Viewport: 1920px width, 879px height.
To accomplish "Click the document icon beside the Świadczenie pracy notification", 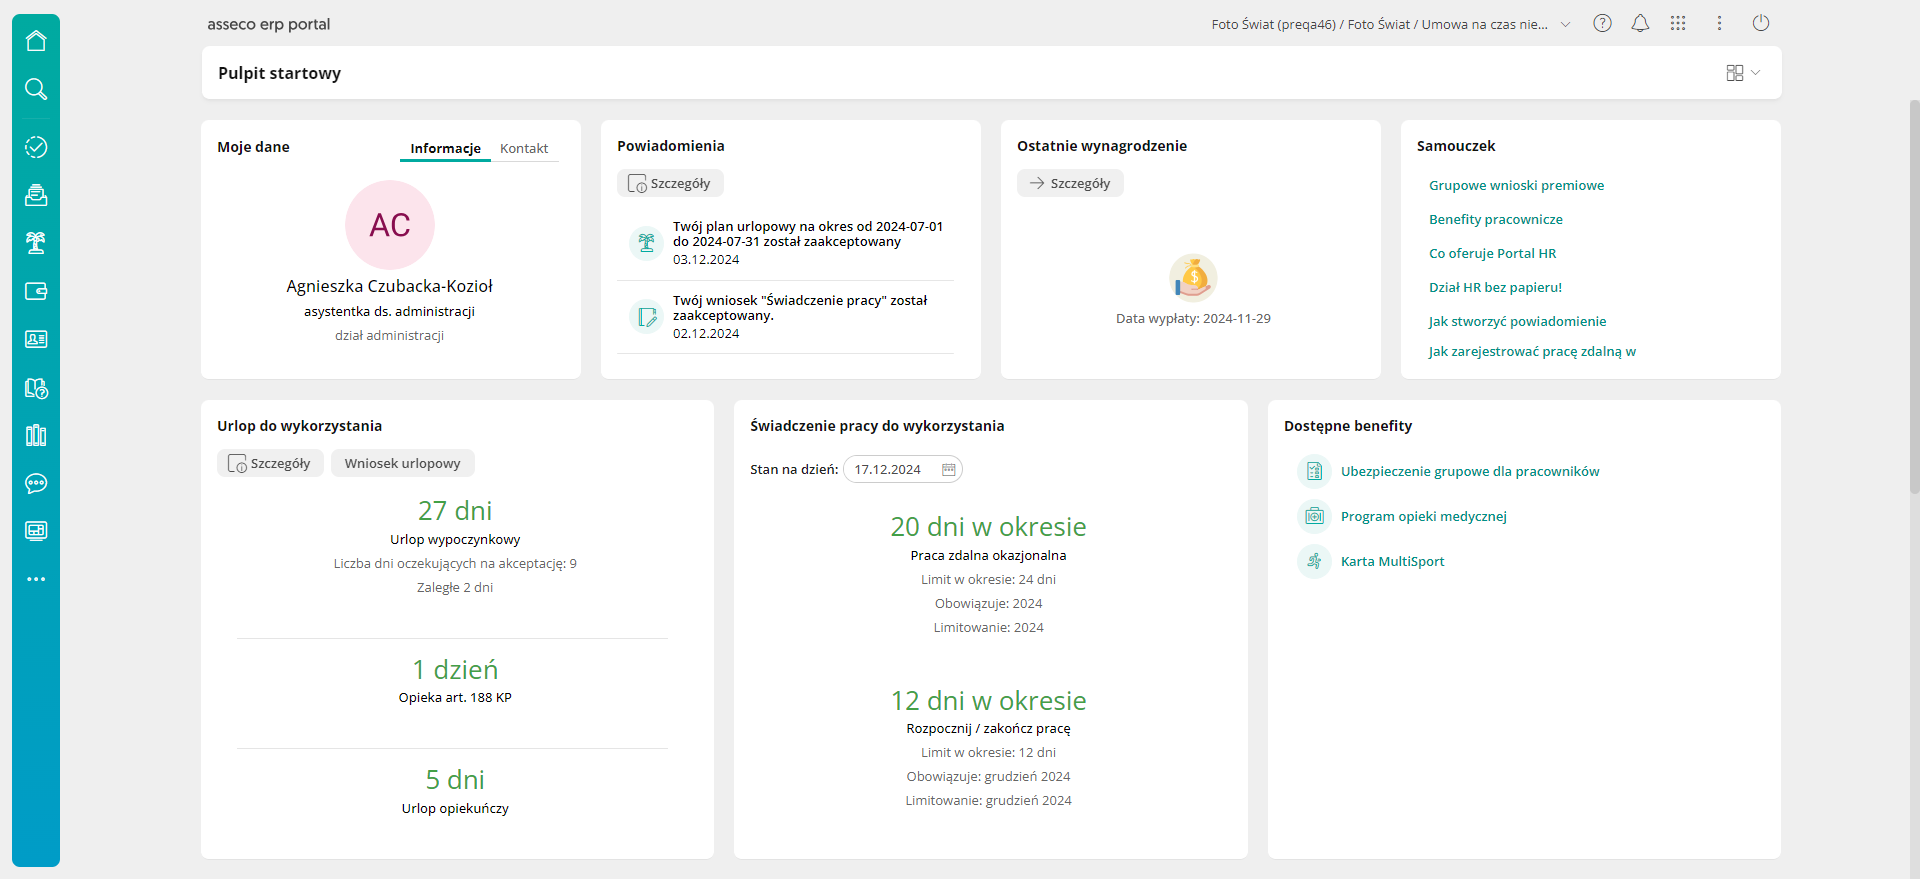I will (646, 316).
